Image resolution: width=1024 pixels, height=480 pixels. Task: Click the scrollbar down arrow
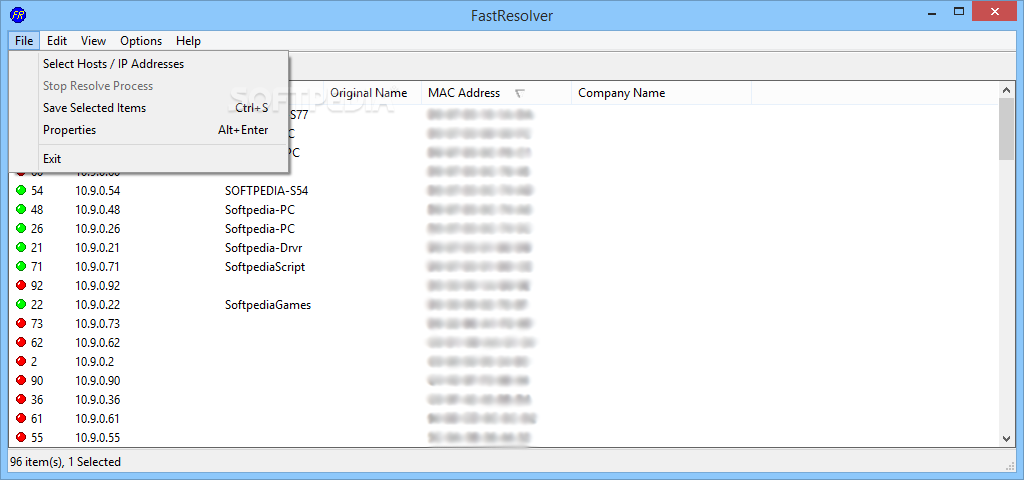(1006, 439)
